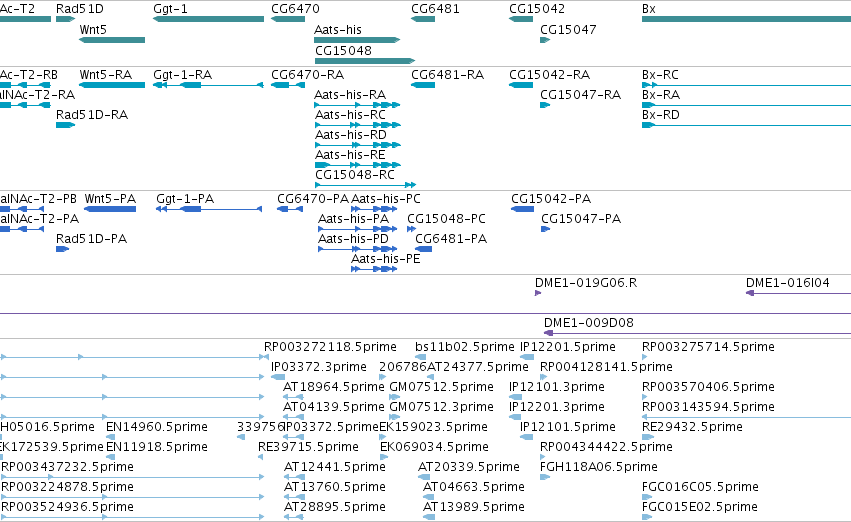Viewport: 851px width, 522px height.
Task: Click the RP003143594.5prime EST label
Action: pyautogui.click(x=708, y=407)
